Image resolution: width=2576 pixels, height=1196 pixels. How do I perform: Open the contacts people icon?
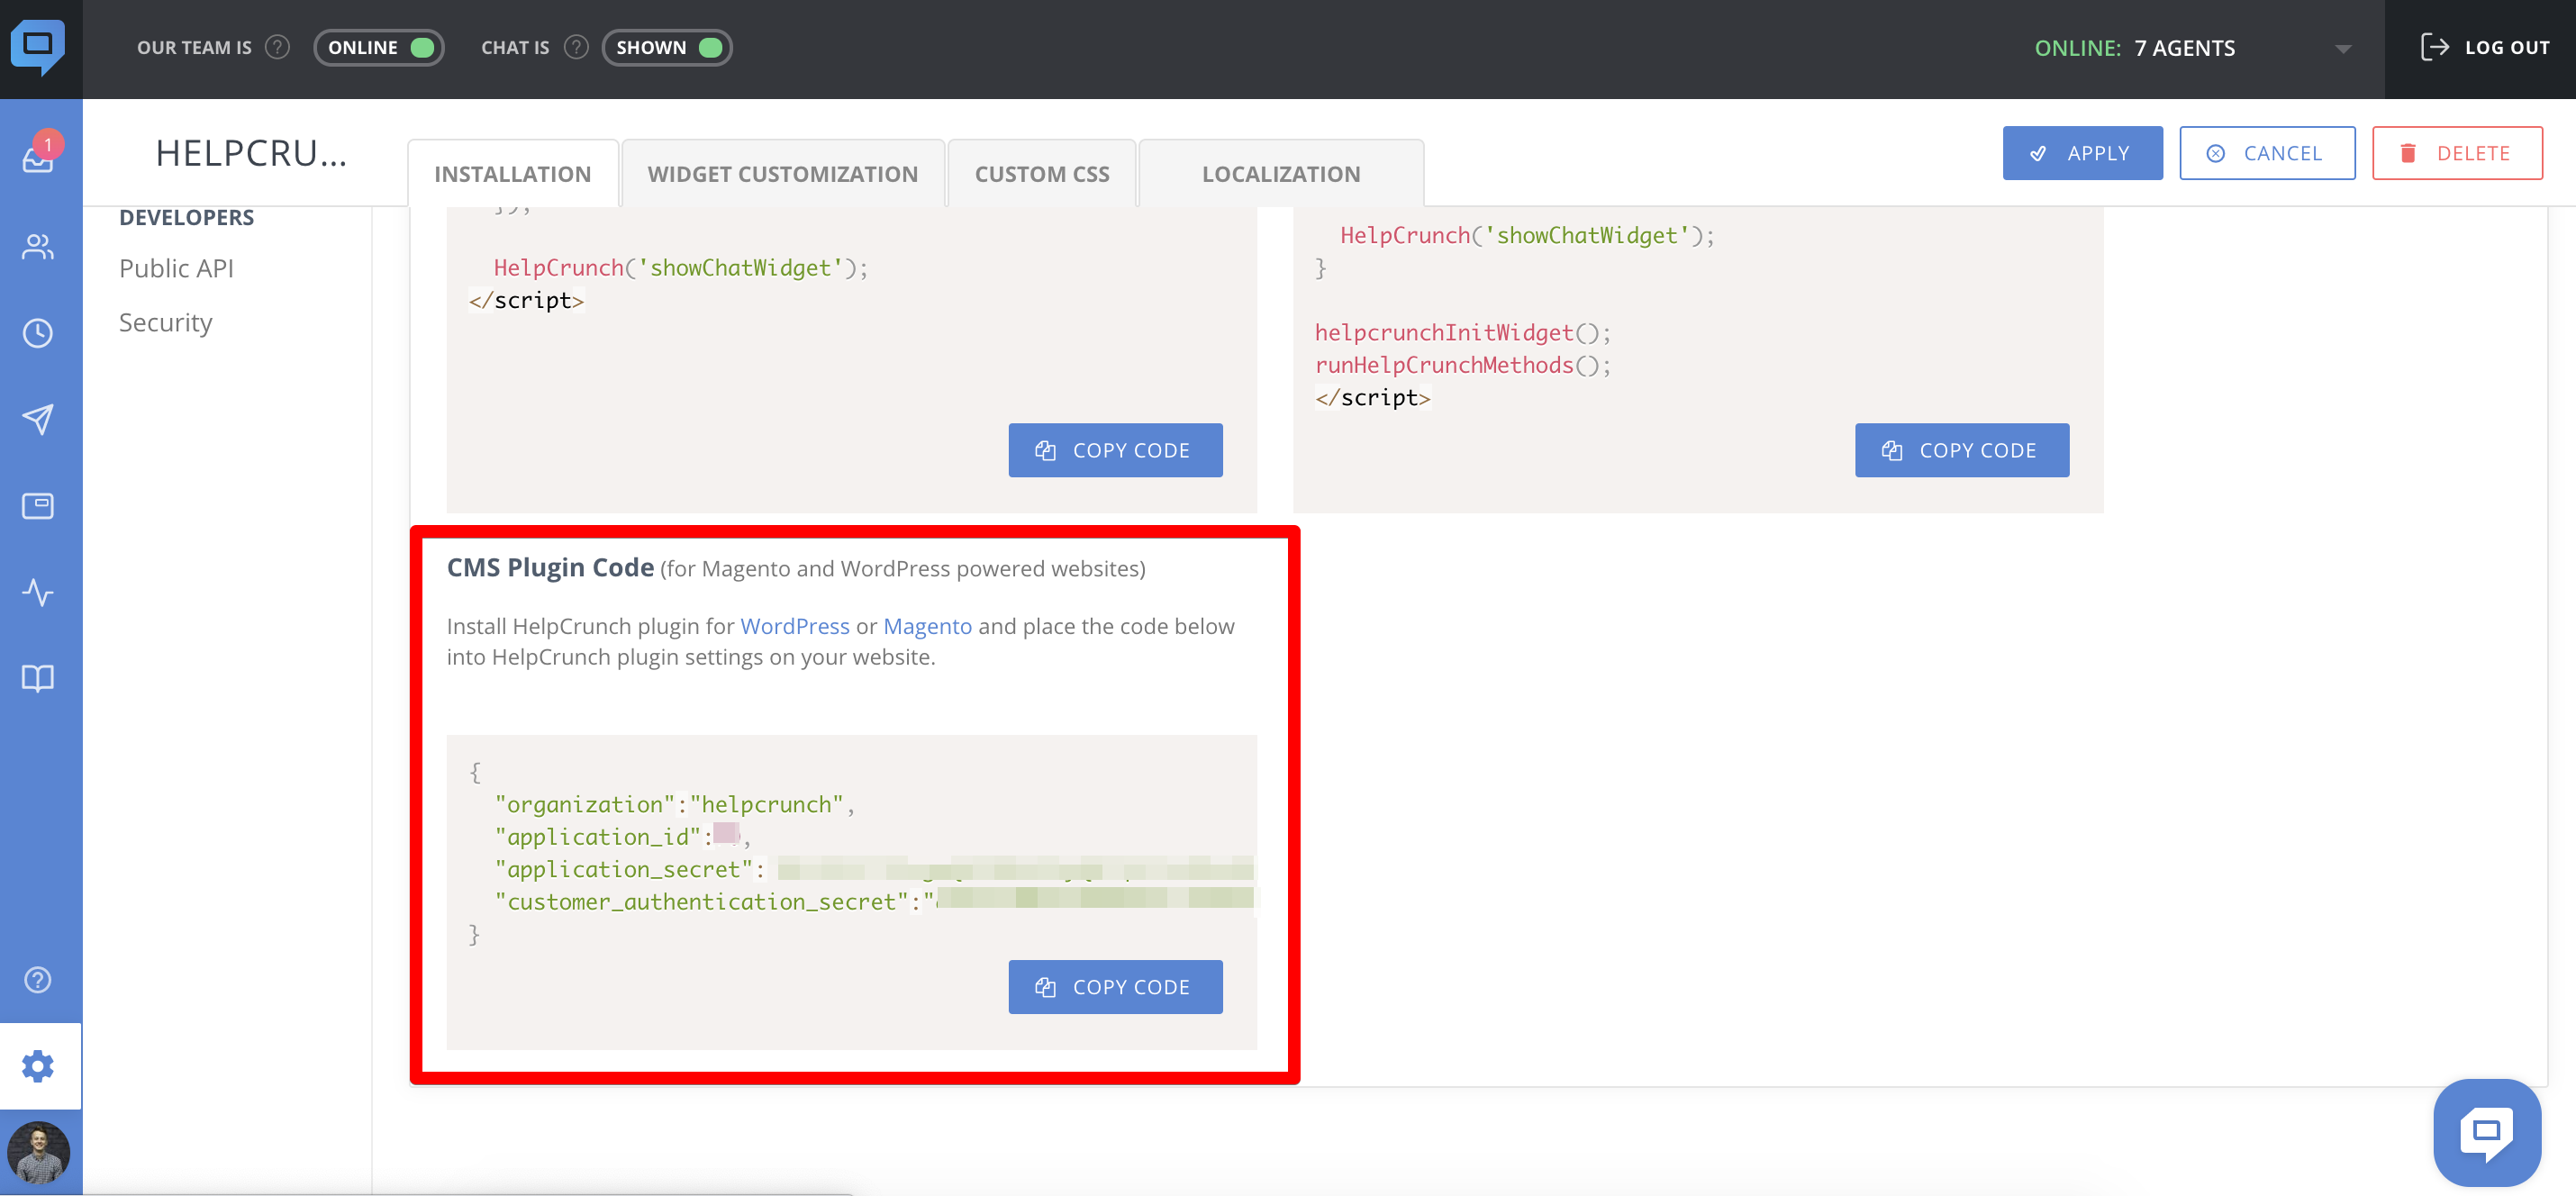pyautogui.click(x=38, y=246)
